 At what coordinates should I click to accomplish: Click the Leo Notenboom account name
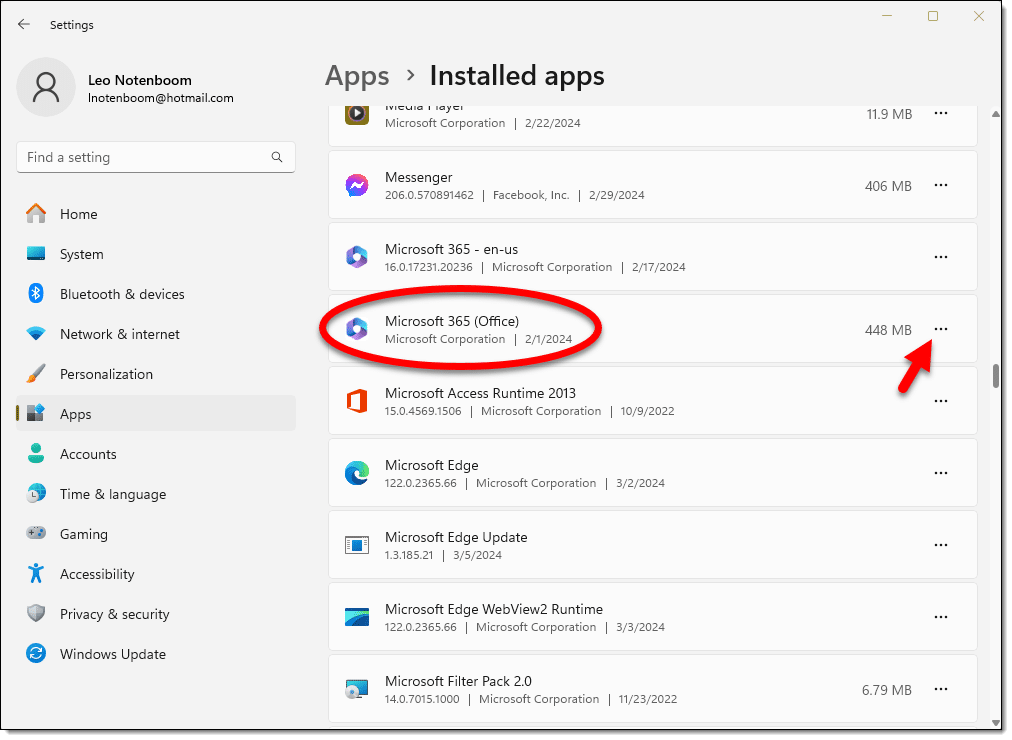coord(139,80)
